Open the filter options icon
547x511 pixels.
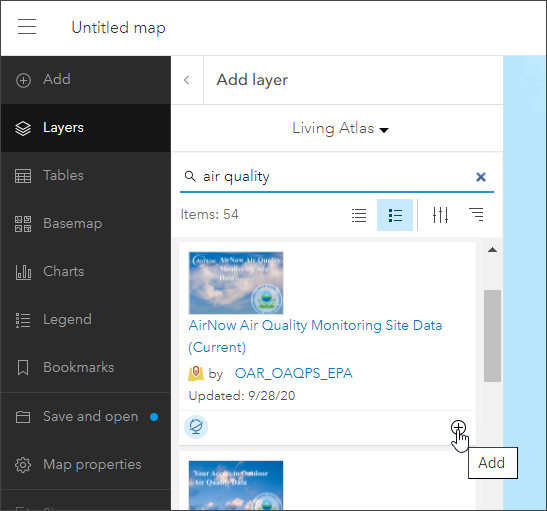pyautogui.click(x=440, y=215)
